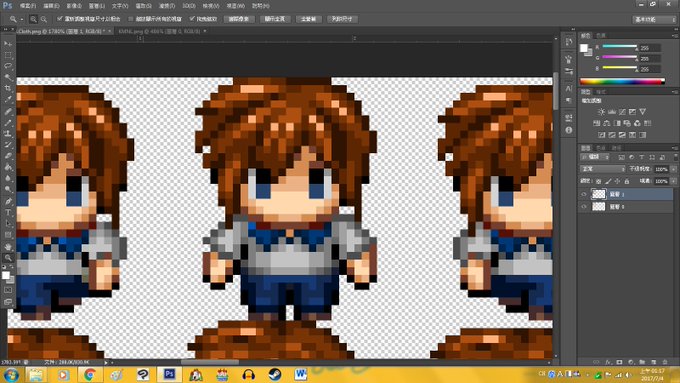Switch to the Swatches tab in Color panel
The width and height of the screenshot is (680, 383).
coord(601,36)
